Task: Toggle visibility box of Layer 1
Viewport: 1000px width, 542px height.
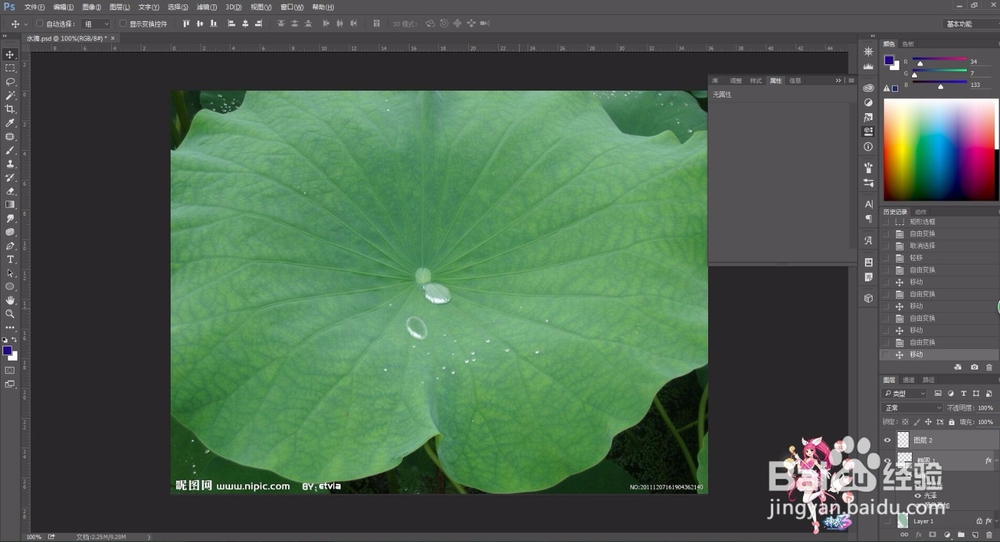Action: tap(887, 521)
